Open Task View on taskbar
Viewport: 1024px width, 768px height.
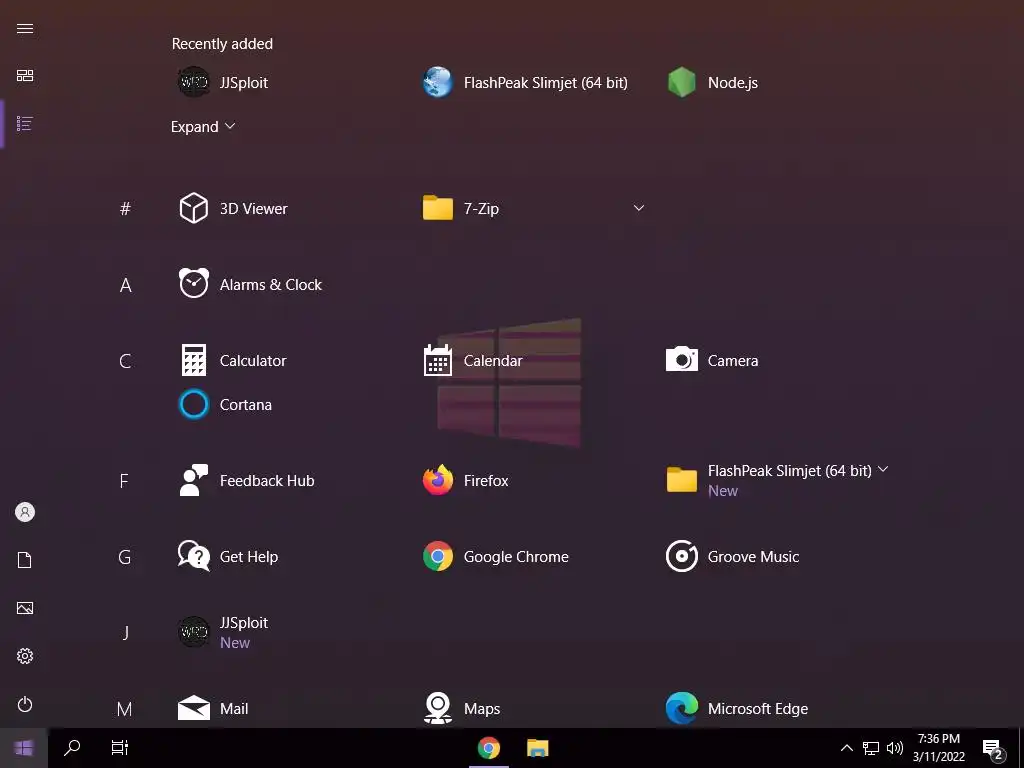(120, 748)
